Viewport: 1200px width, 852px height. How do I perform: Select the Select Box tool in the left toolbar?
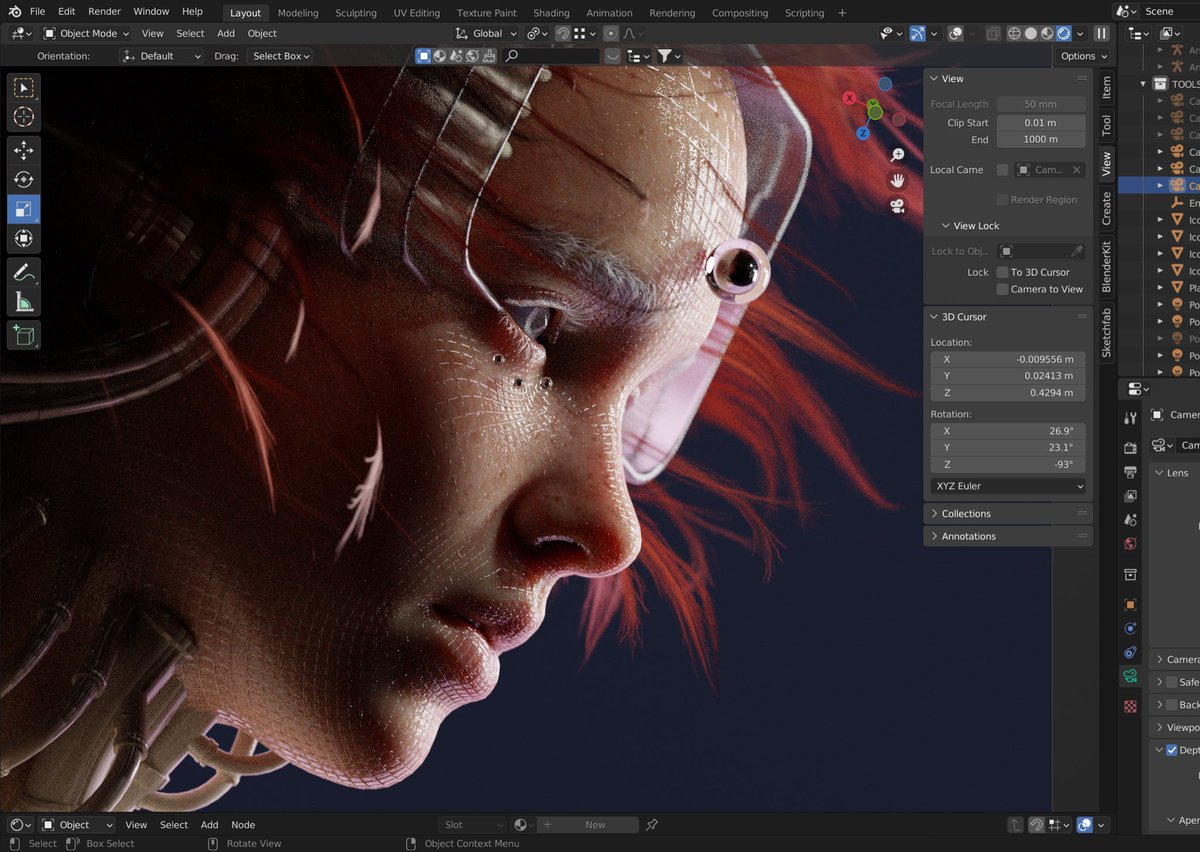(24, 88)
